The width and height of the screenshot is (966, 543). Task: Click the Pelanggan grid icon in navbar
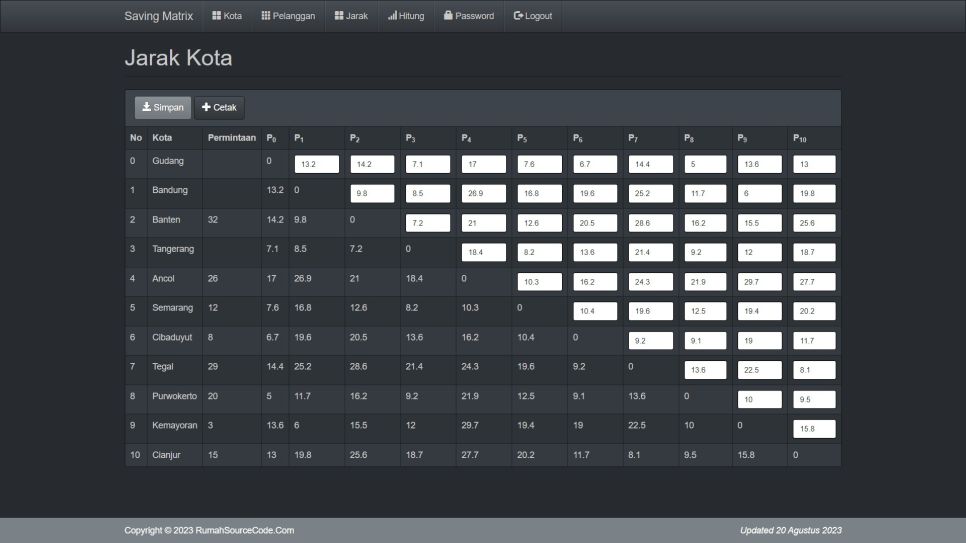(266, 16)
